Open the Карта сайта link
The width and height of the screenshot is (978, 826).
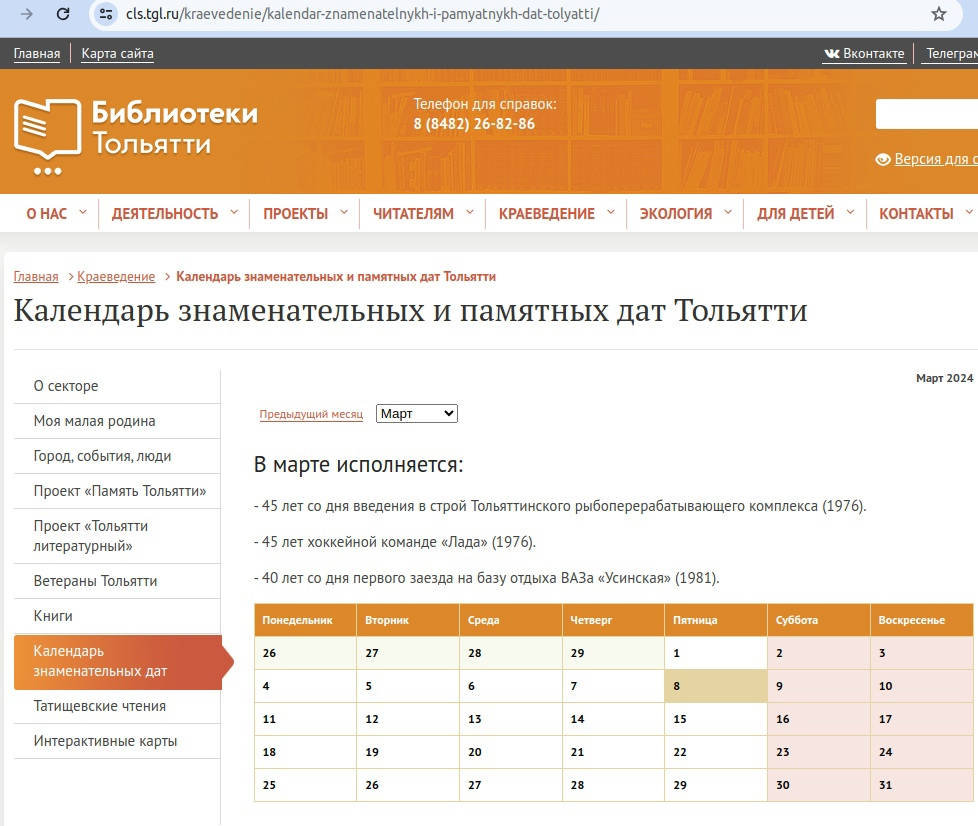[117, 54]
